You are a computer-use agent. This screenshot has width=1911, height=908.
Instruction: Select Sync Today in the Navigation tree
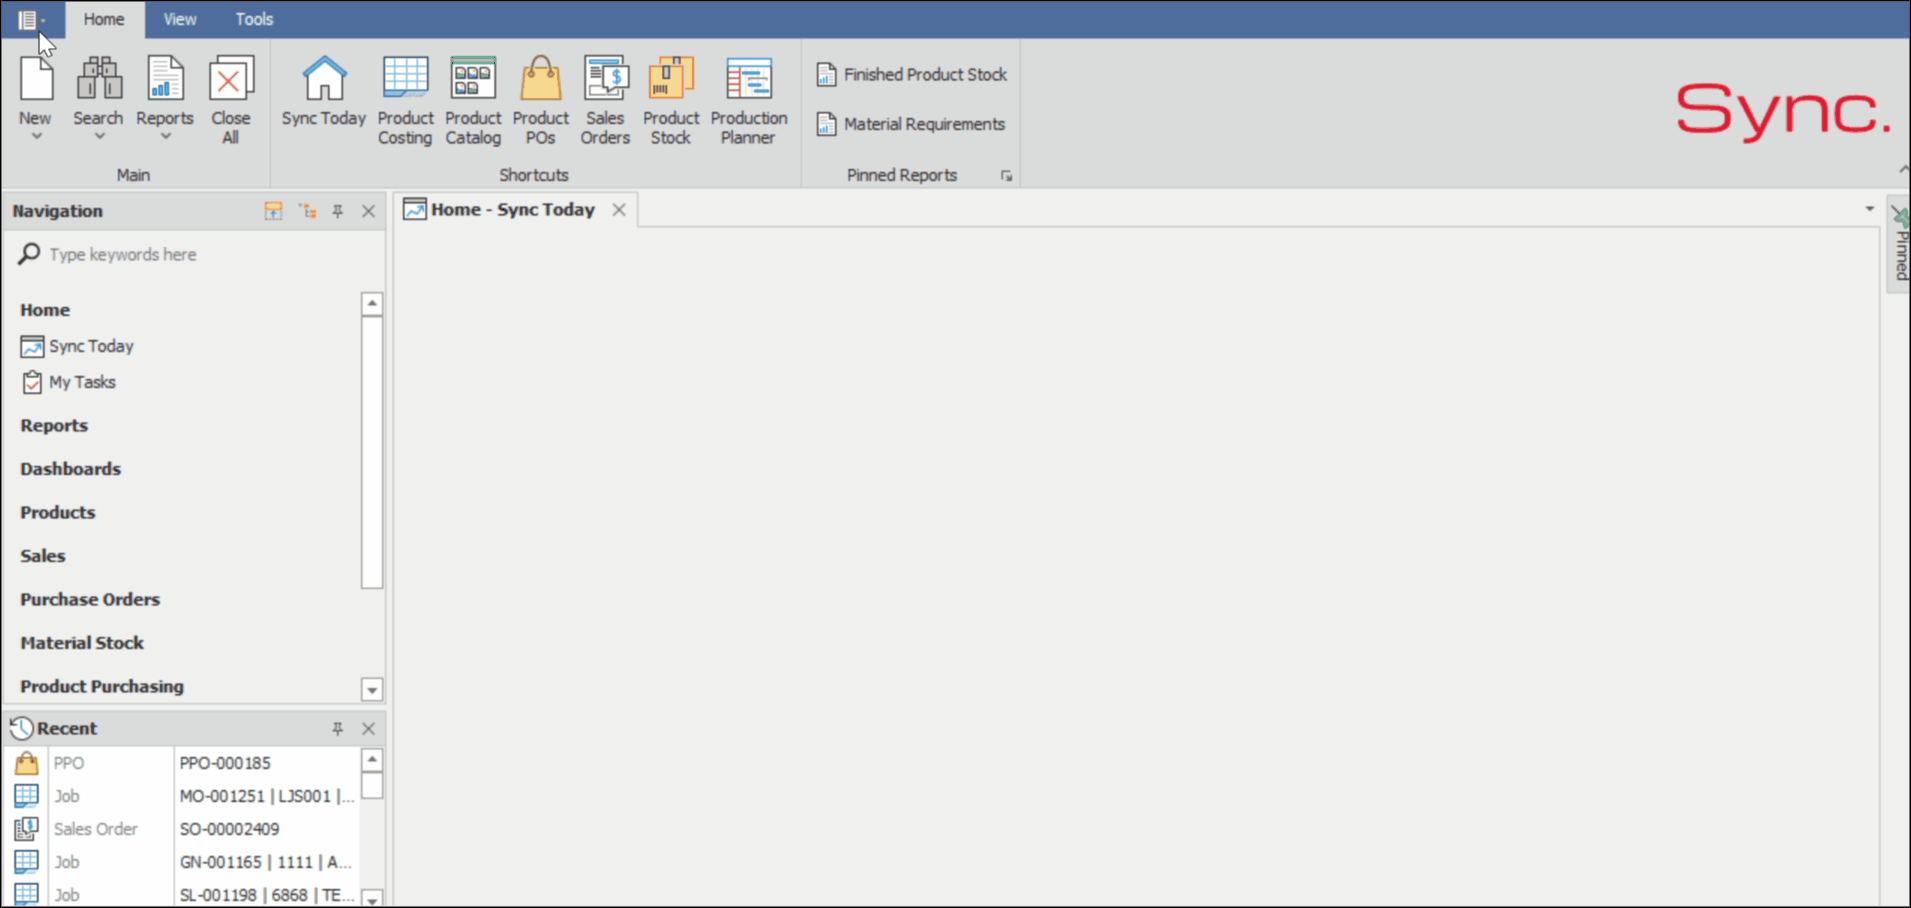(77, 346)
